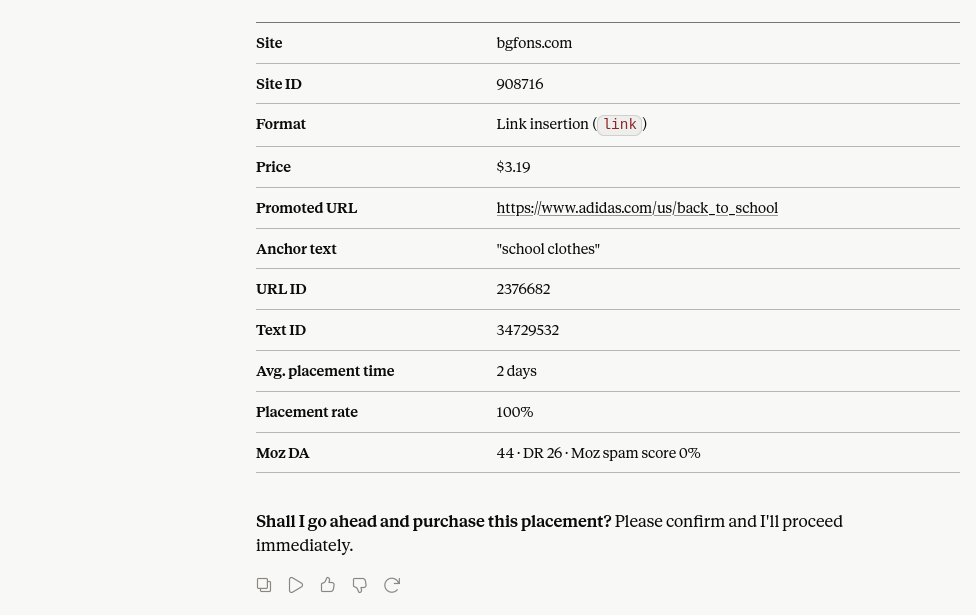976x615 pixels.
Task: Click the inline code tag 'link'
Action: pyautogui.click(x=620, y=124)
